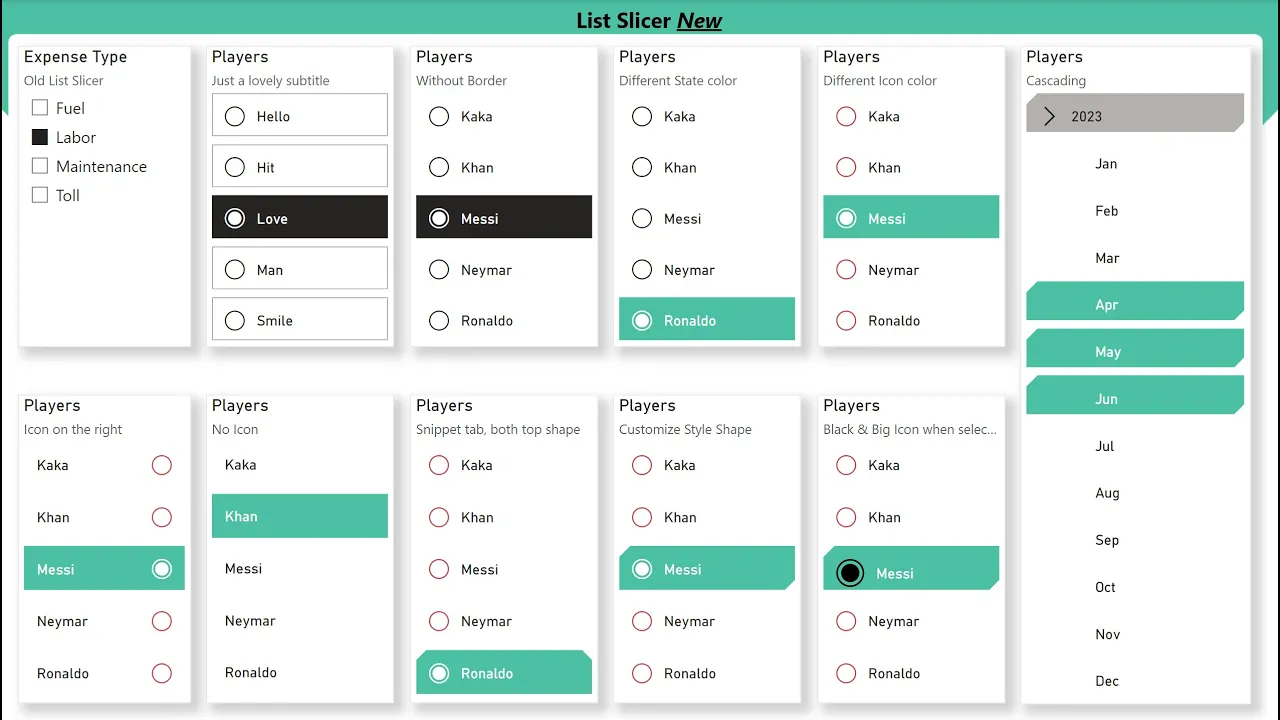Check the Fuel checkbox
This screenshot has height=720, width=1280.
coord(40,108)
